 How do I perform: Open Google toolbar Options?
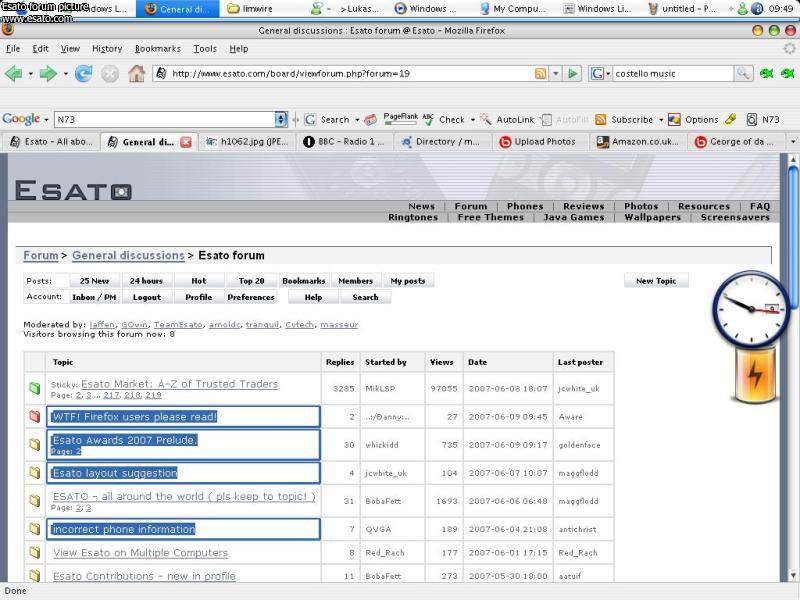pos(693,119)
